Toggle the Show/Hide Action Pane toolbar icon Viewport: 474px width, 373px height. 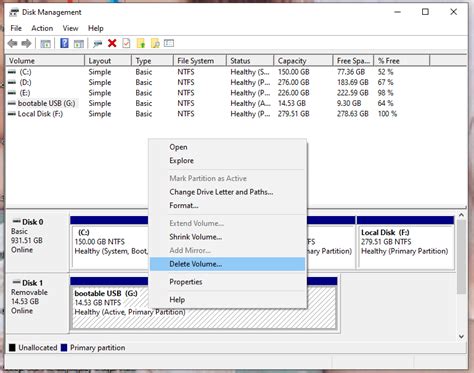[79, 44]
